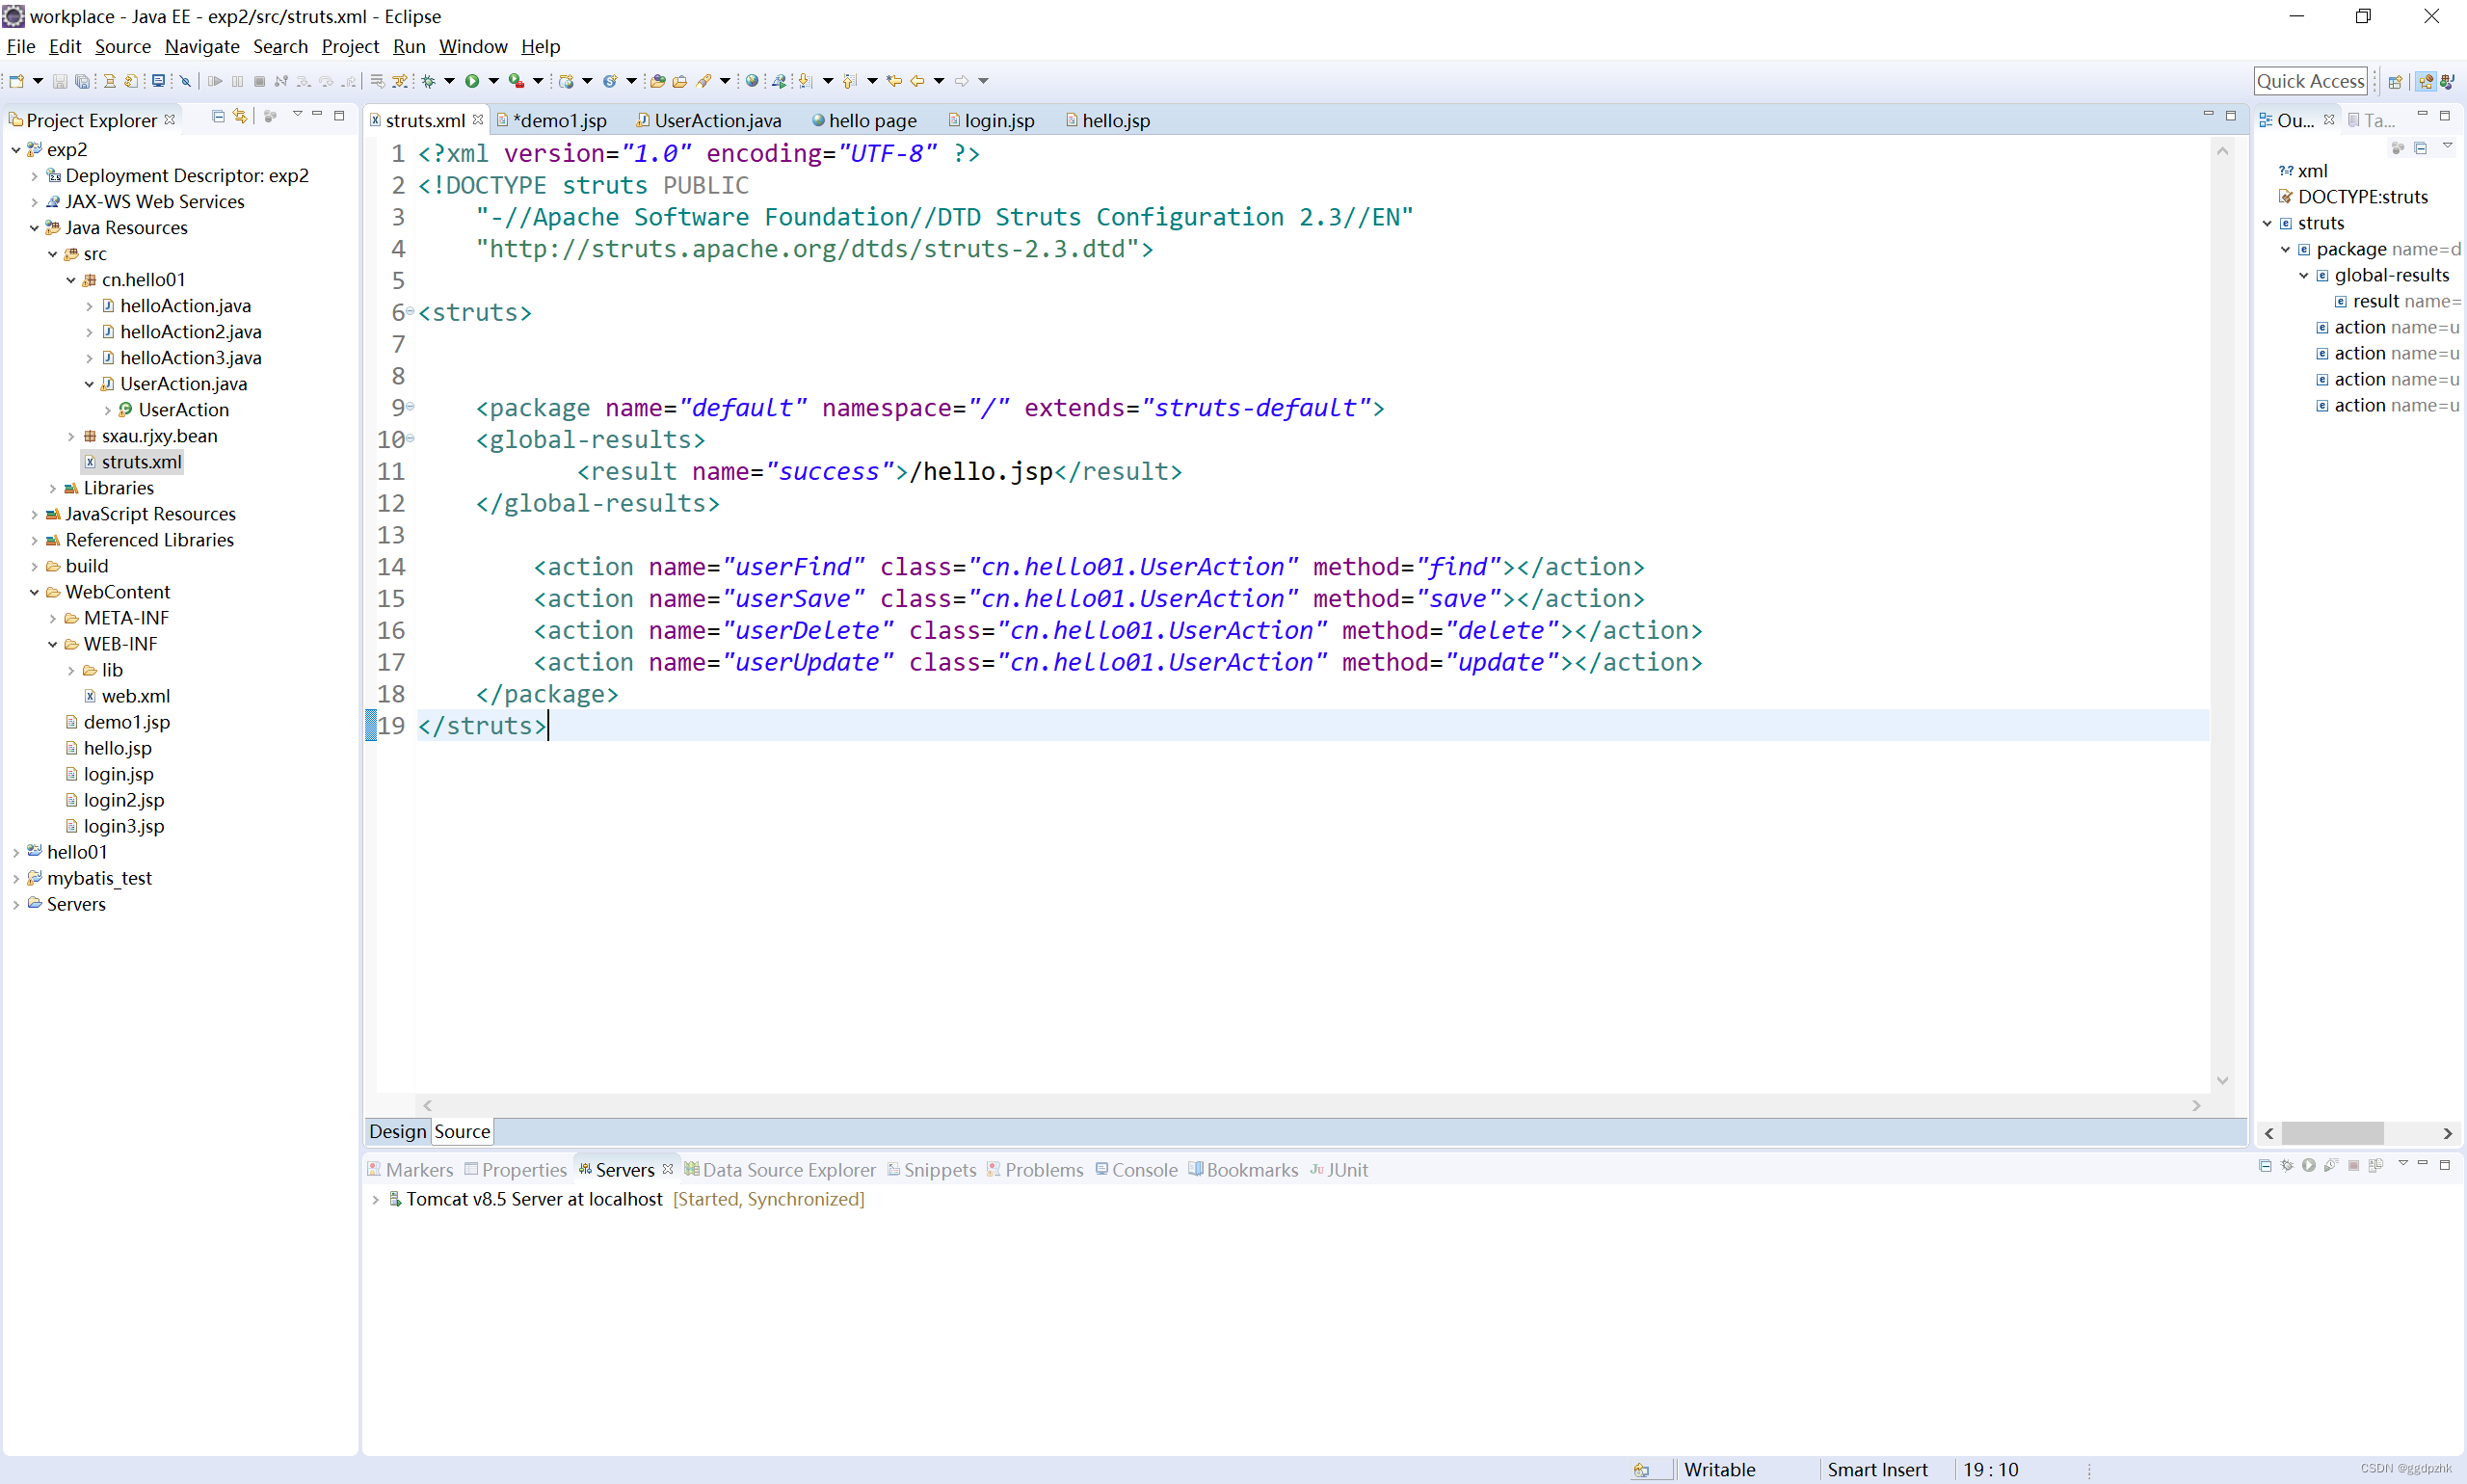Switch to the Java perspective icon

pos(2448,82)
